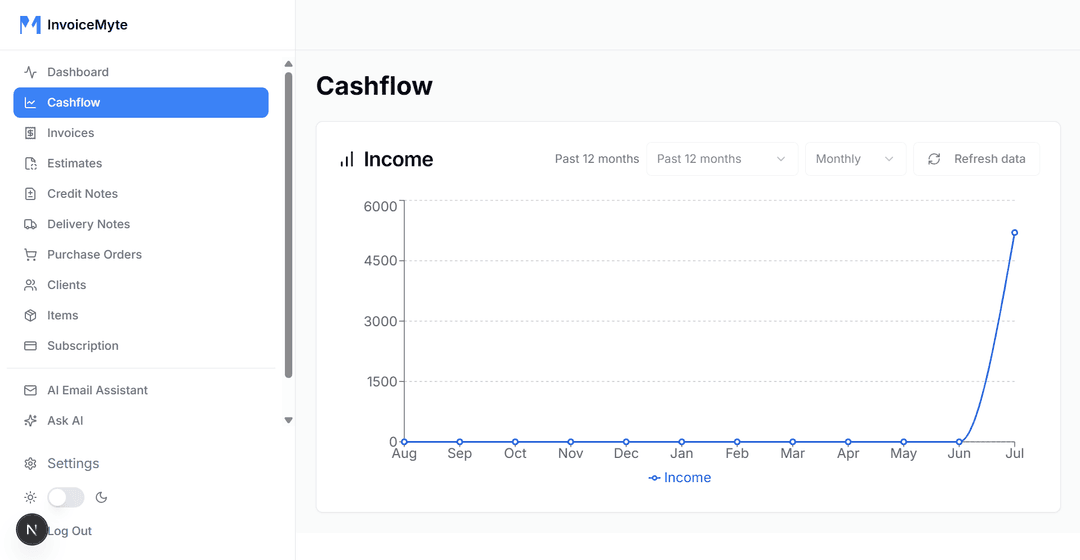Toggle the Income series in chart legend

pyautogui.click(x=680, y=478)
